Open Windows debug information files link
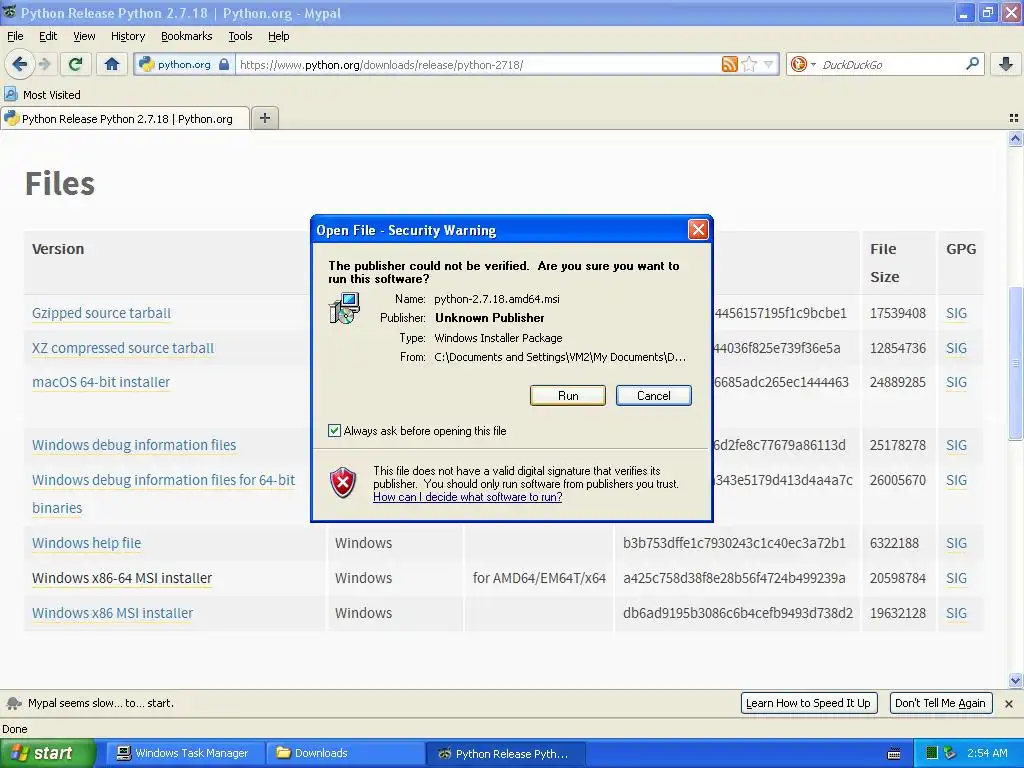This screenshot has height=768, width=1024. tap(134, 445)
